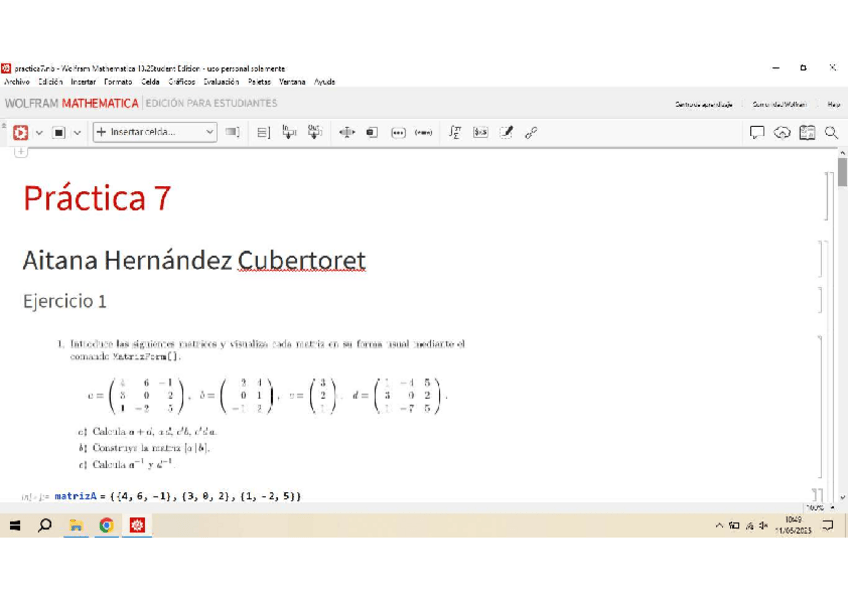The width and height of the screenshot is (848, 599).
Task: Click the cell style icon after Insertar celda
Action: 233,132
